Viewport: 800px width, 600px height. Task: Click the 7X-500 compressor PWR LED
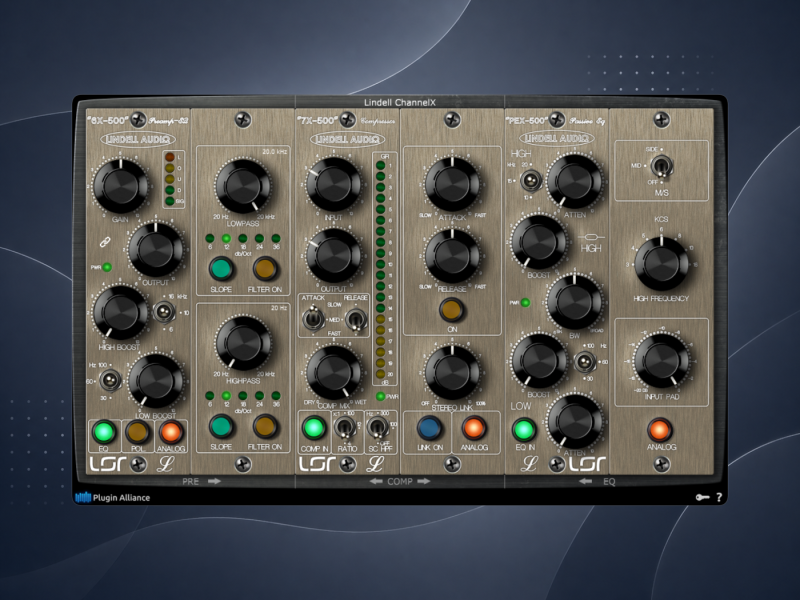(380, 396)
